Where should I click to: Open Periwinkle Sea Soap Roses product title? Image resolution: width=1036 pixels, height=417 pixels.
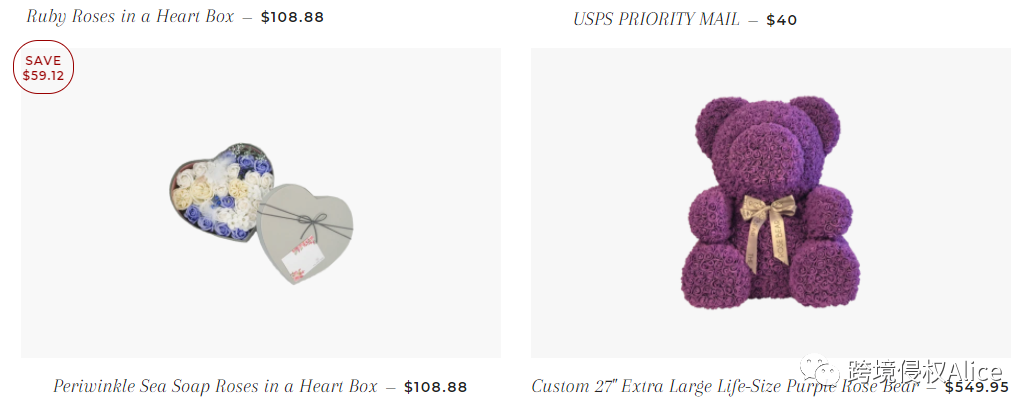pos(215,386)
